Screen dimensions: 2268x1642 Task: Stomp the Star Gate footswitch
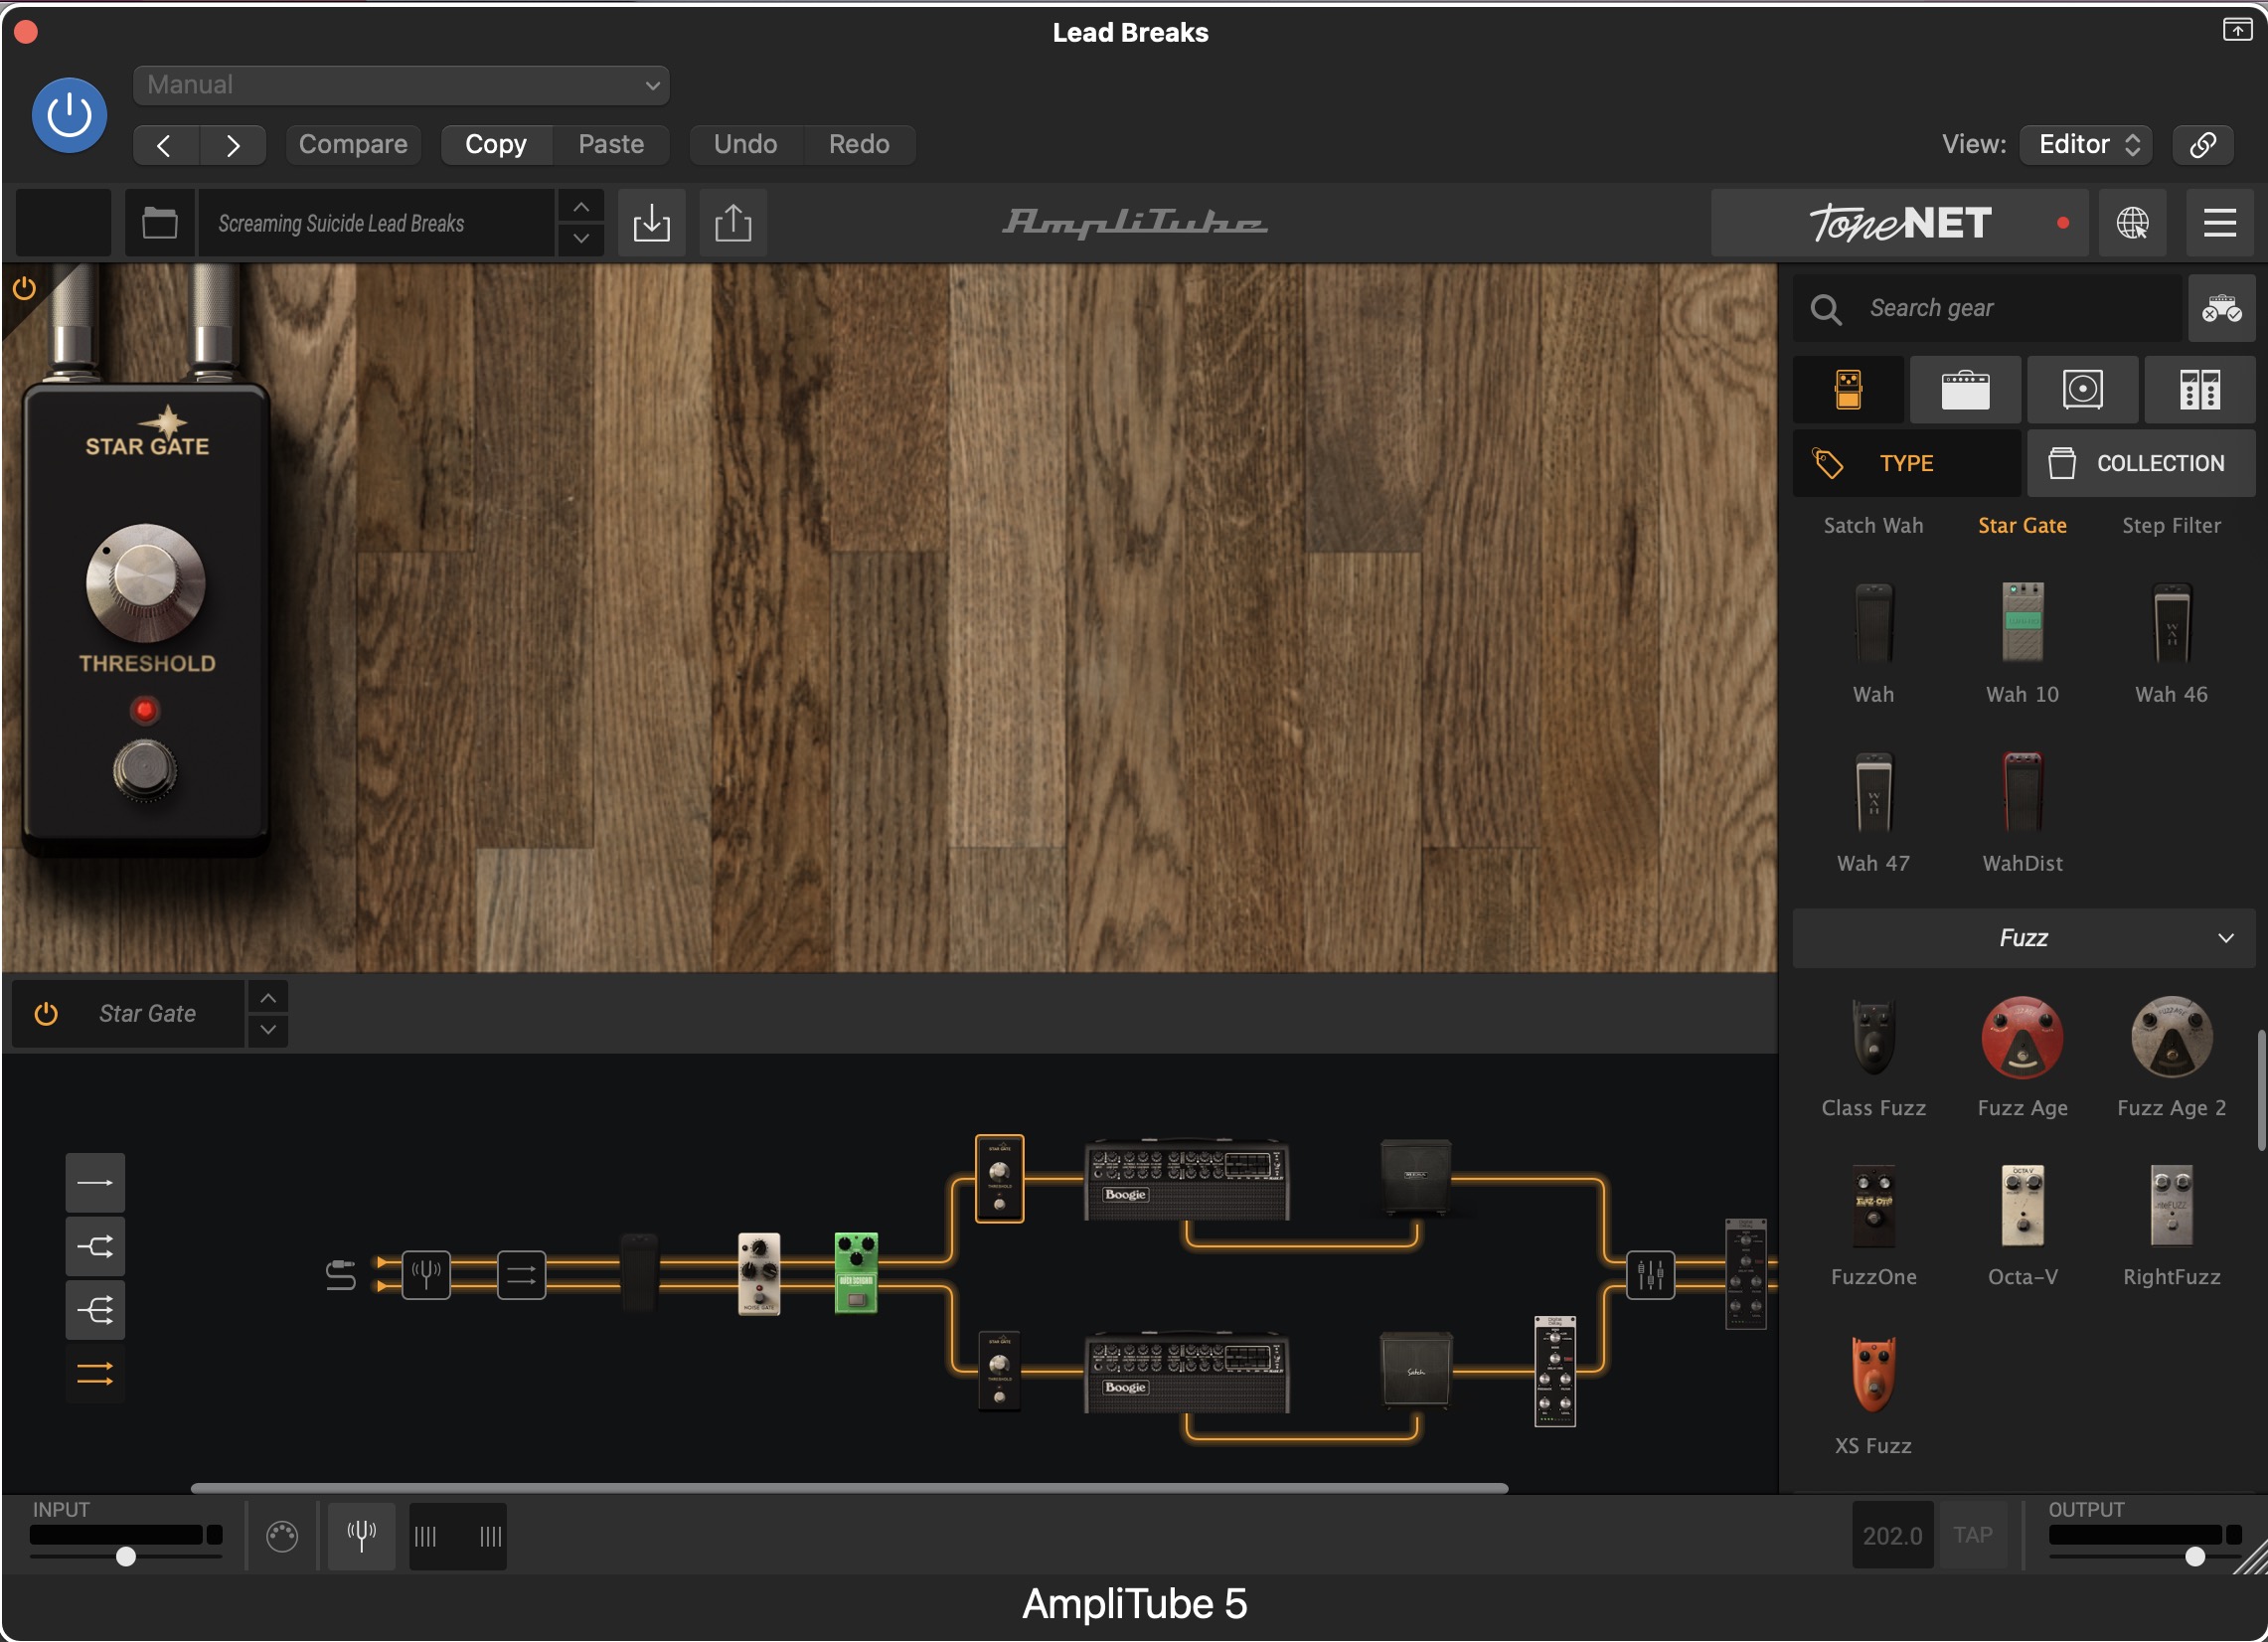click(145, 770)
